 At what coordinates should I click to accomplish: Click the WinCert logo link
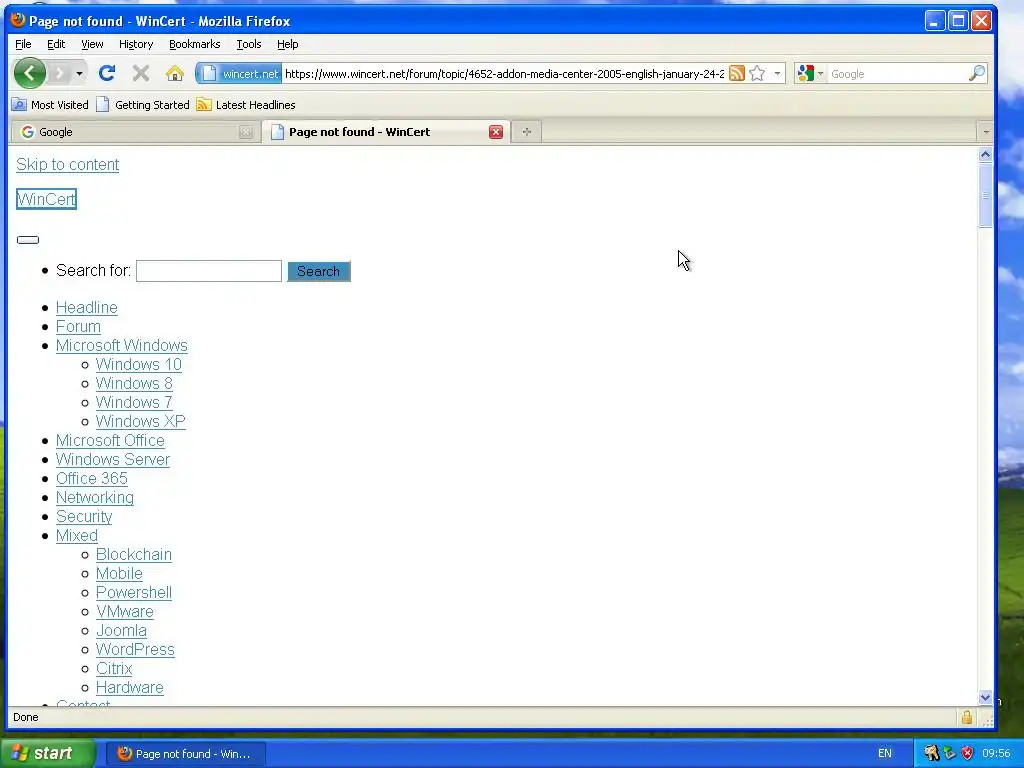click(46, 199)
